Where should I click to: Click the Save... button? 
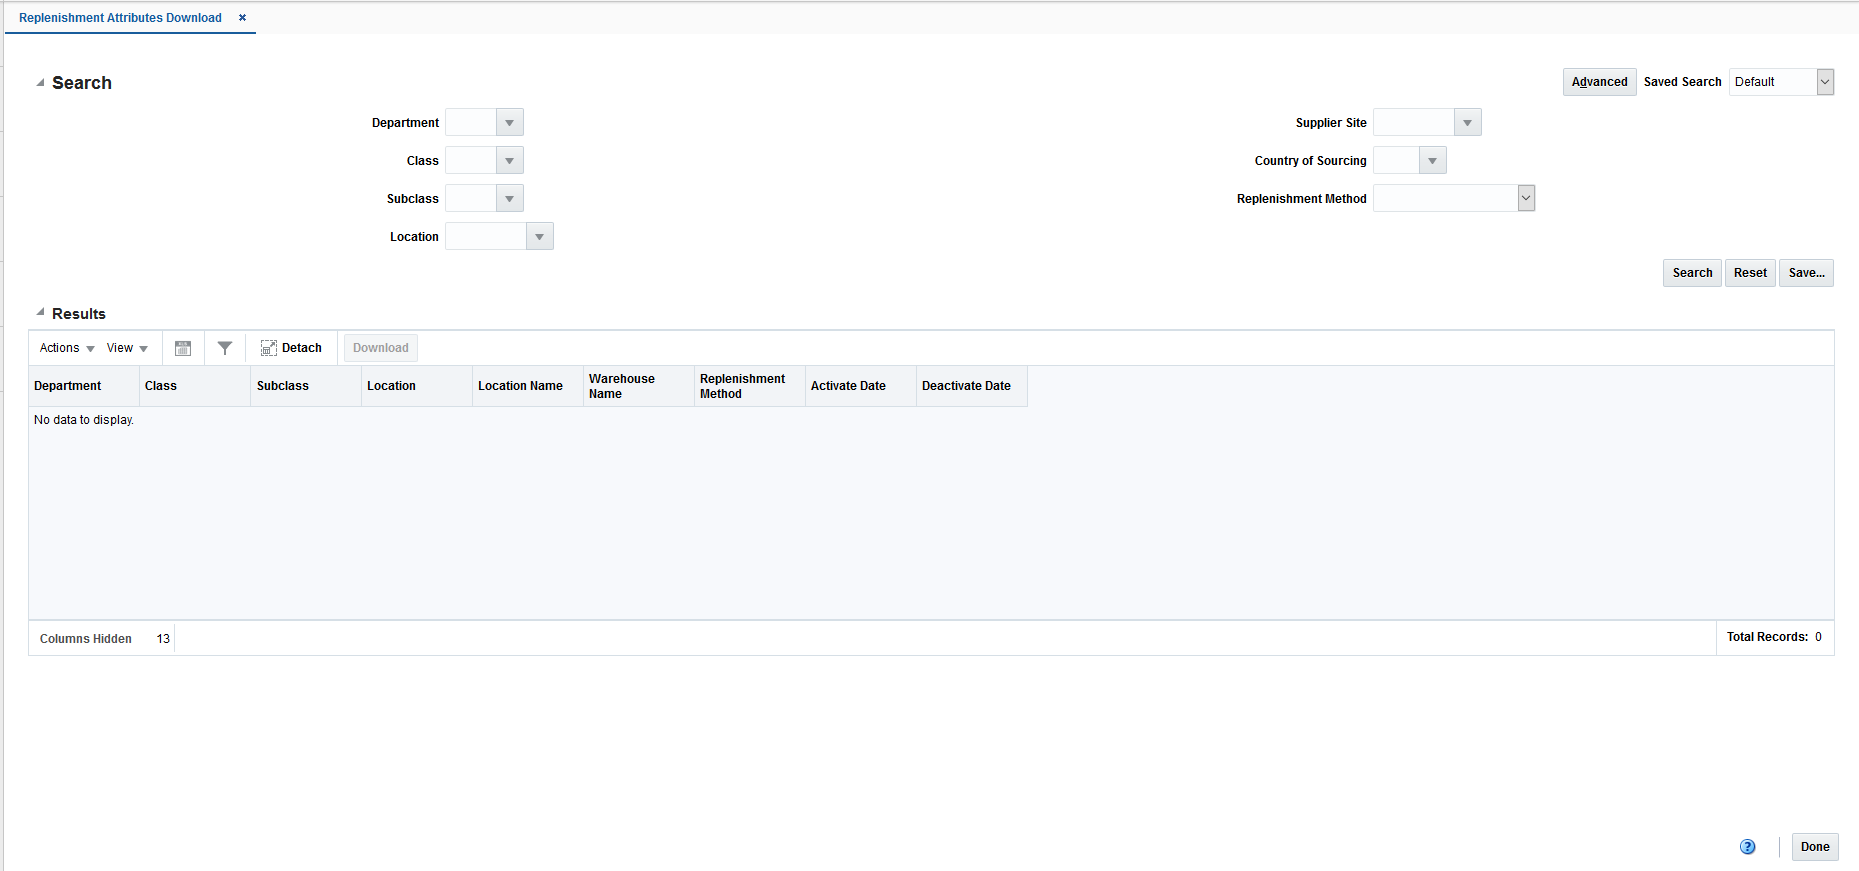[x=1806, y=273]
